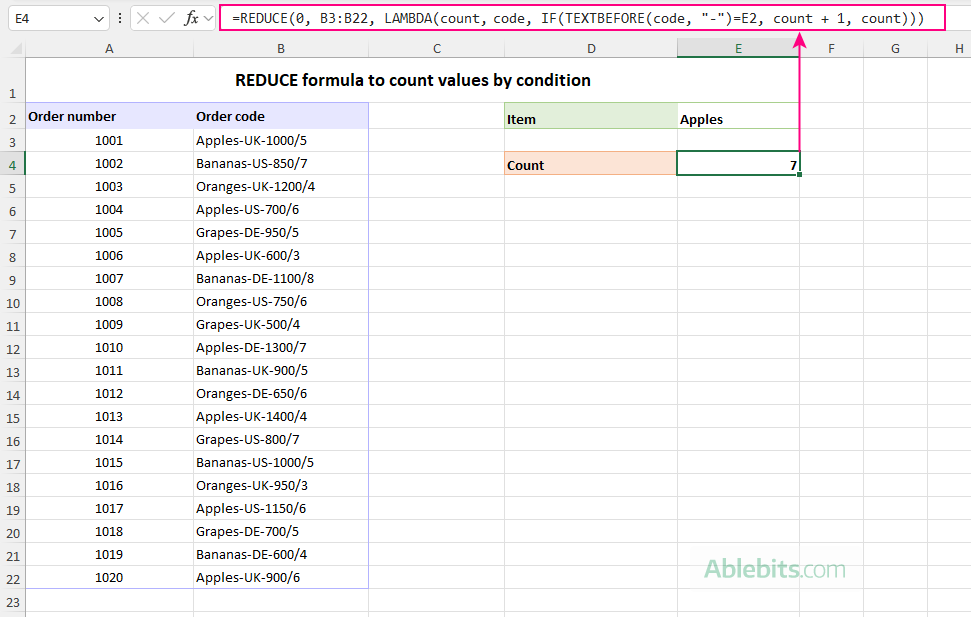Click cell 'Apples-UK-1000/5'
Screen dimensions: 971x617
point(281,141)
